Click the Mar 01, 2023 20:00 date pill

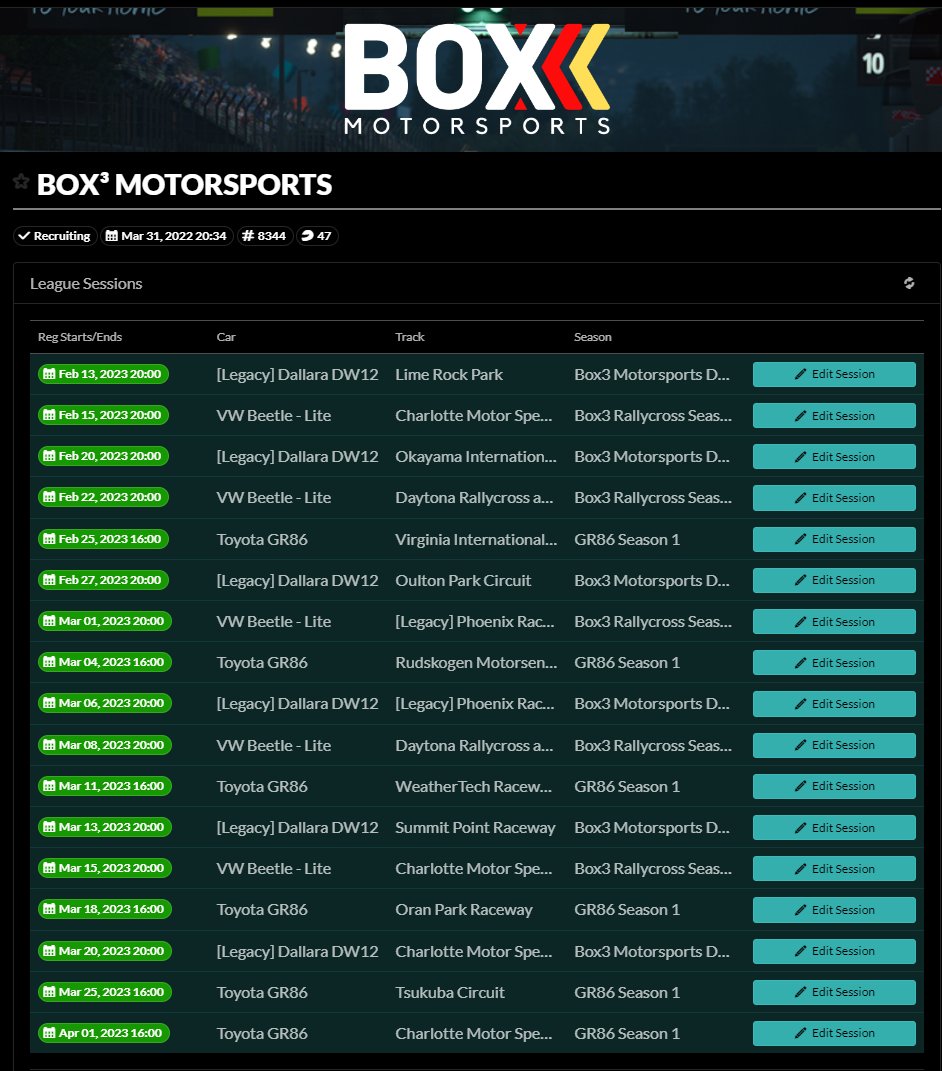(105, 621)
